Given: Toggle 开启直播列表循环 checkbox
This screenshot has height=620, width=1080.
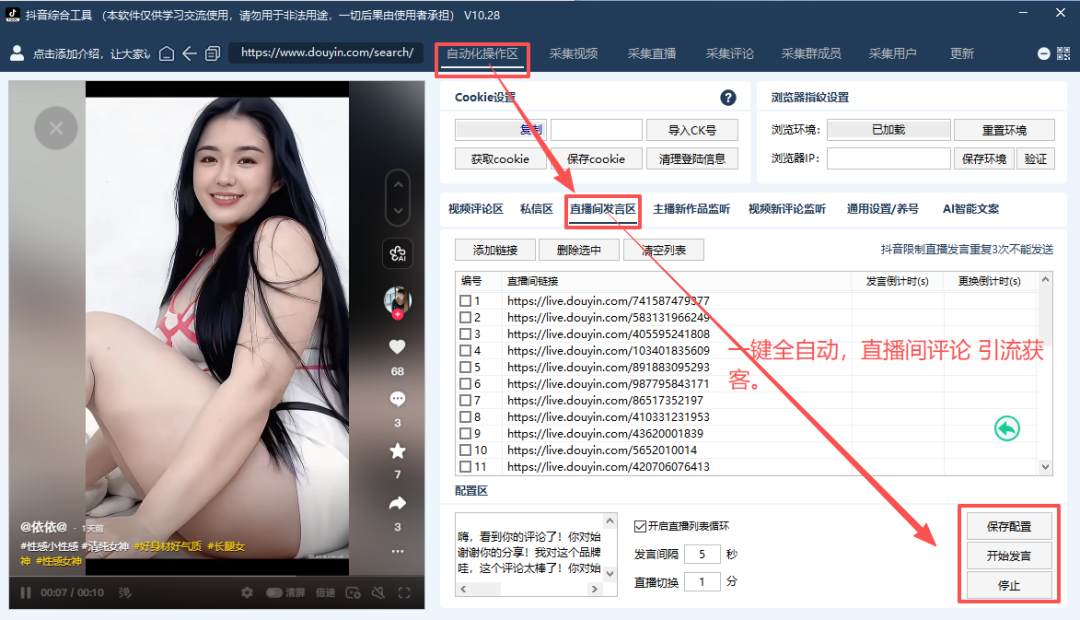Looking at the screenshot, I should (x=640, y=526).
